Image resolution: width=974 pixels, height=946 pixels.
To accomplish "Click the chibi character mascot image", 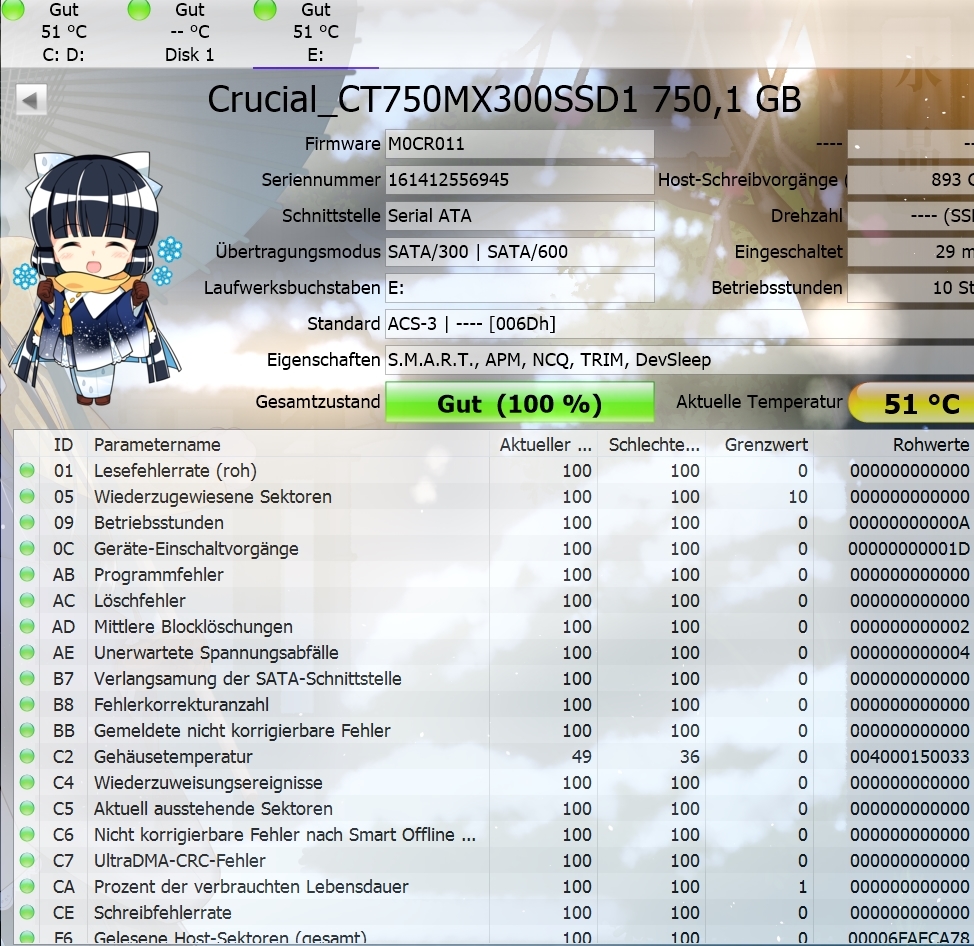I will tap(96, 276).
